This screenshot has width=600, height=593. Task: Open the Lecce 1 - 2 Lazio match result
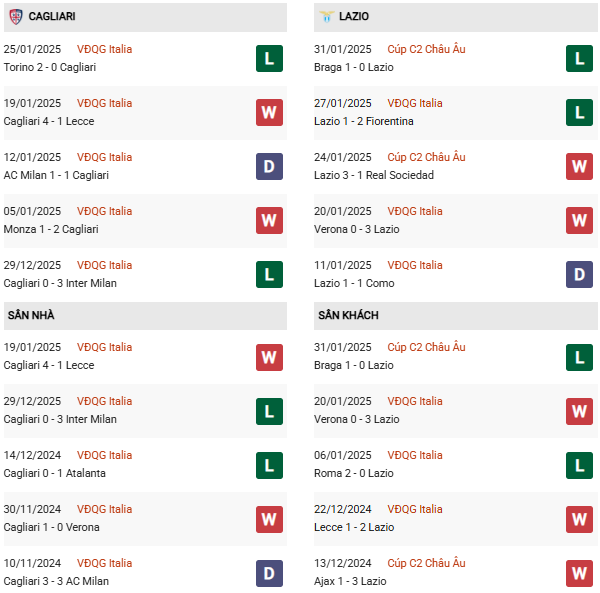coord(354,527)
